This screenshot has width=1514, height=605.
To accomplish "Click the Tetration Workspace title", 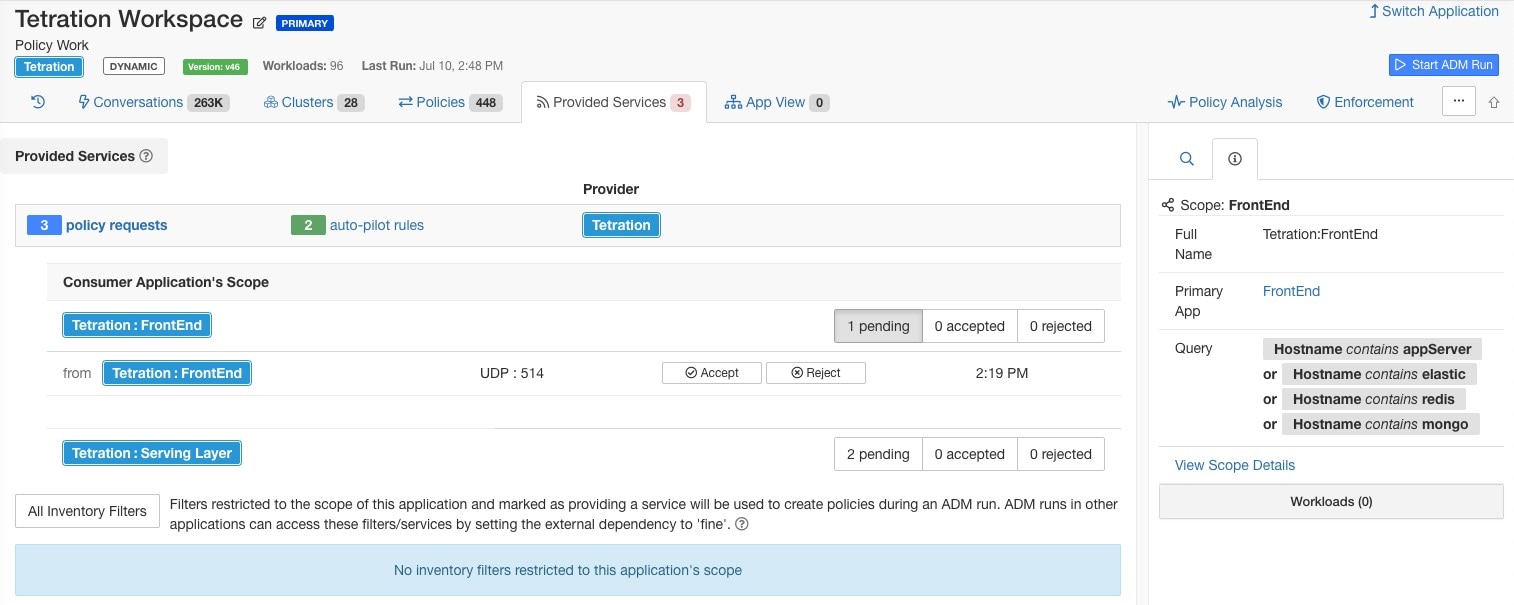I will click(129, 19).
